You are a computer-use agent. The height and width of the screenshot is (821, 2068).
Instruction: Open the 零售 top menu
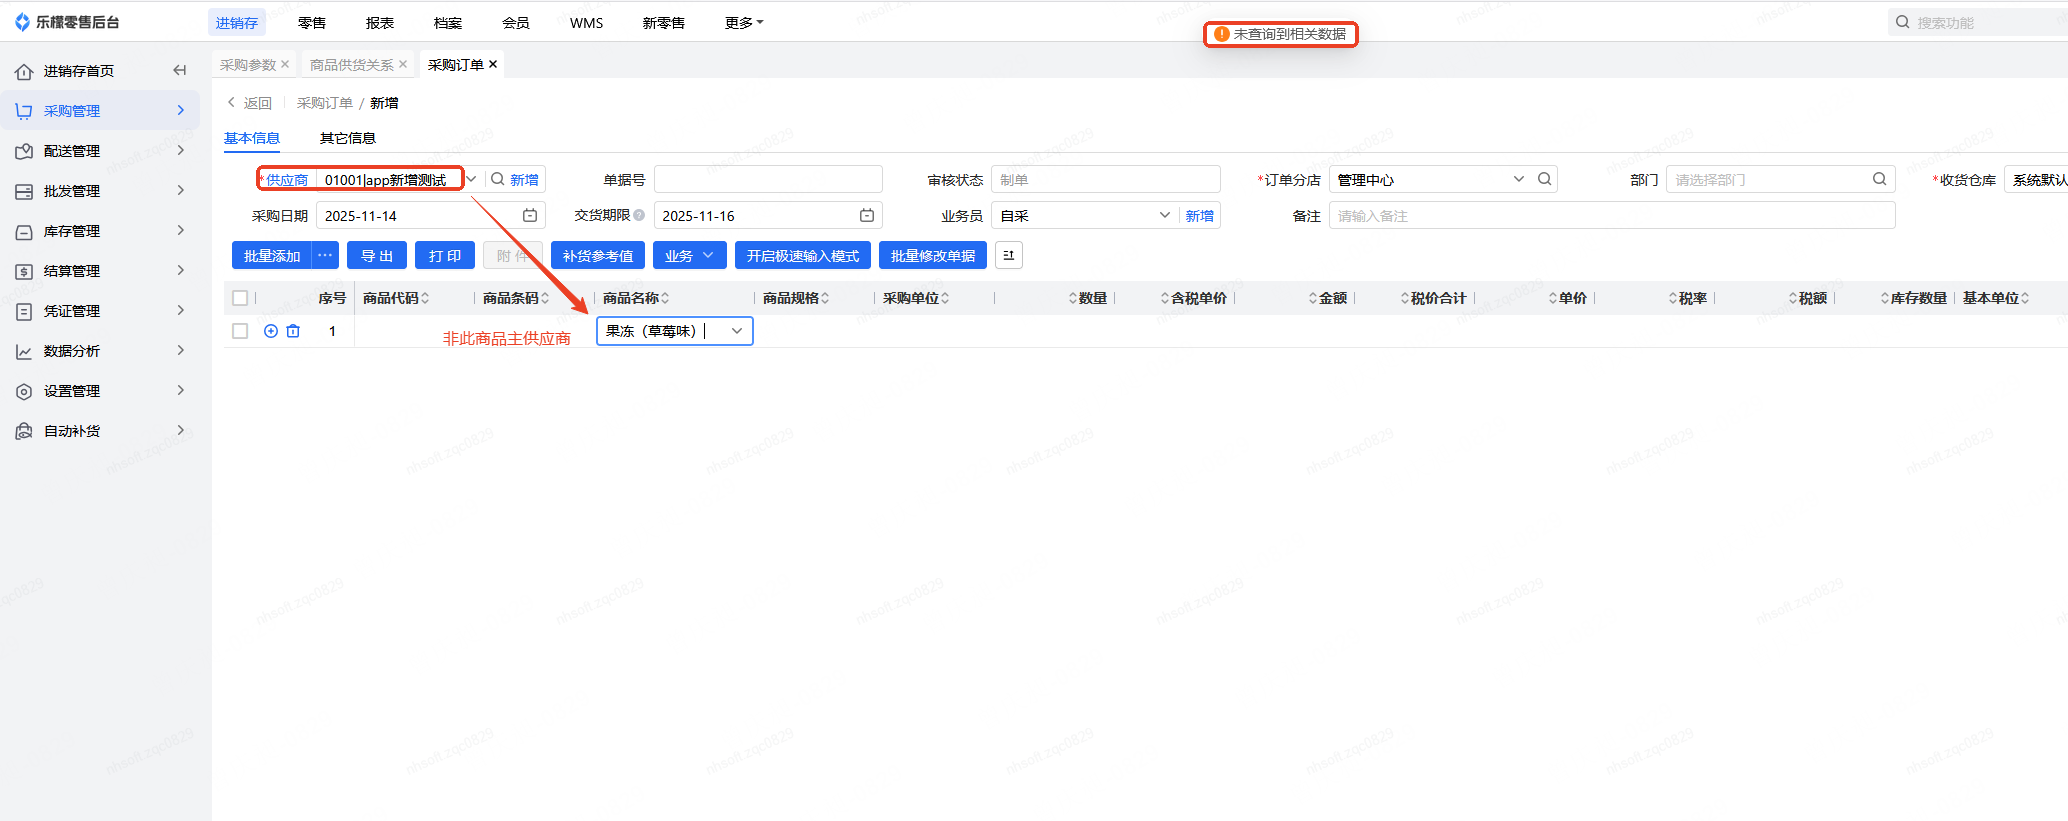[312, 22]
